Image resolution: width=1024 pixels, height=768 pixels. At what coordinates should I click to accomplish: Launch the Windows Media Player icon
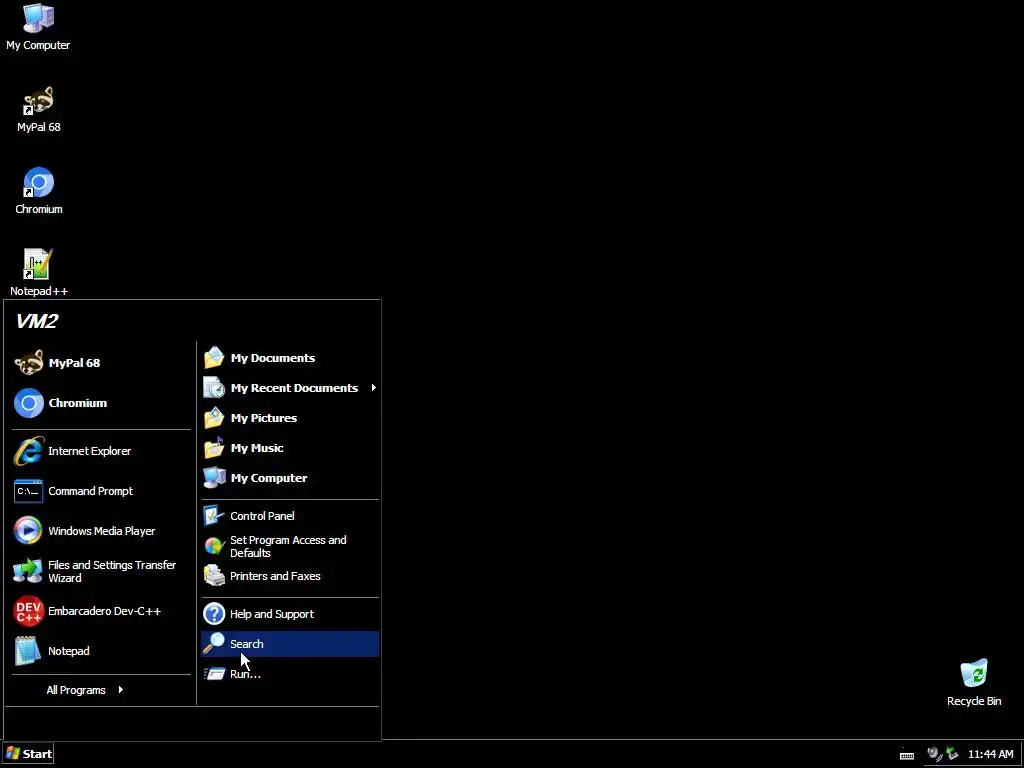pyautogui.click(x=28, y=531)
